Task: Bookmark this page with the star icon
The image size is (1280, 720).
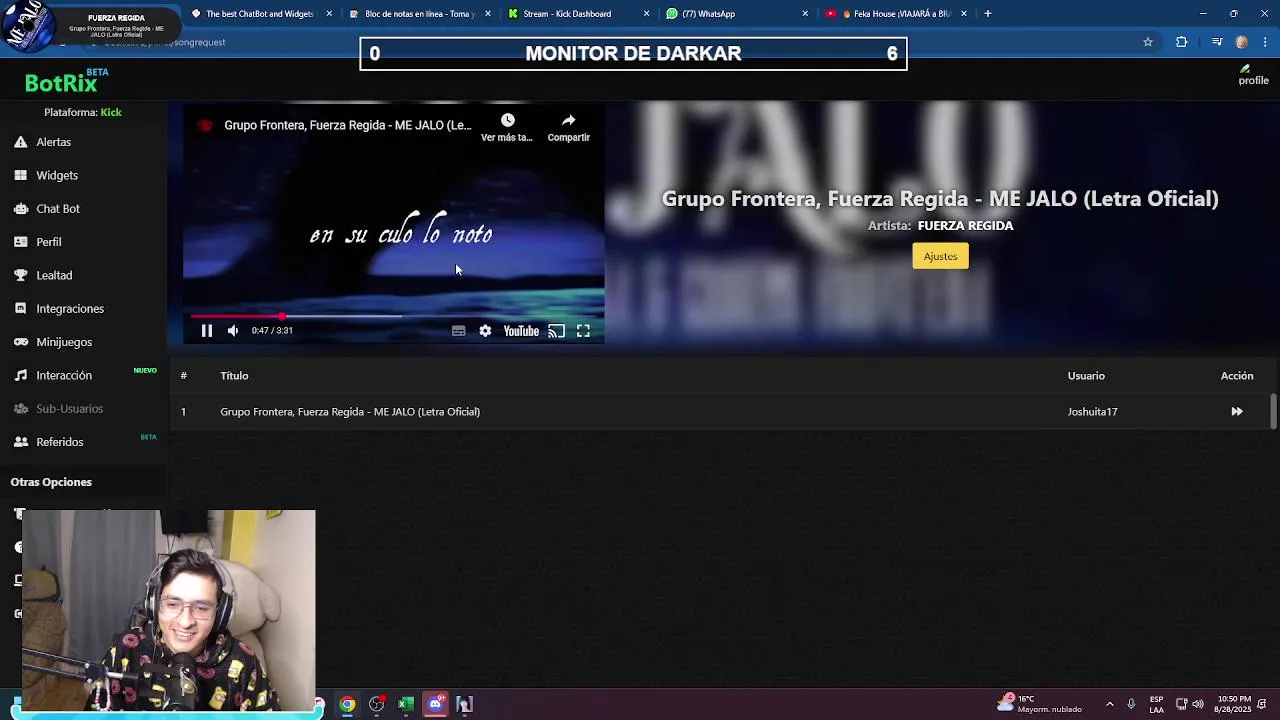Action: (1148, 42)
